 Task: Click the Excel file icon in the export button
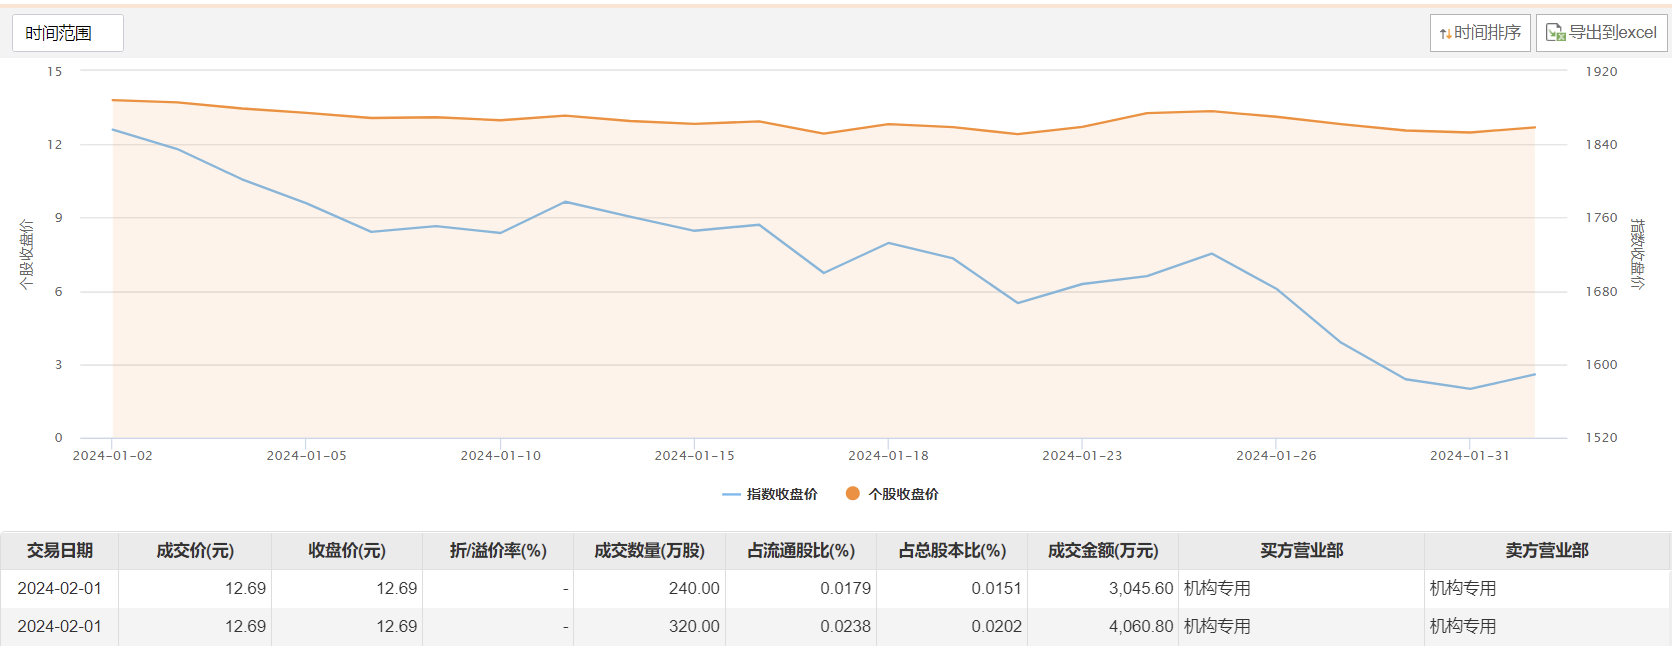(1555, 33)
